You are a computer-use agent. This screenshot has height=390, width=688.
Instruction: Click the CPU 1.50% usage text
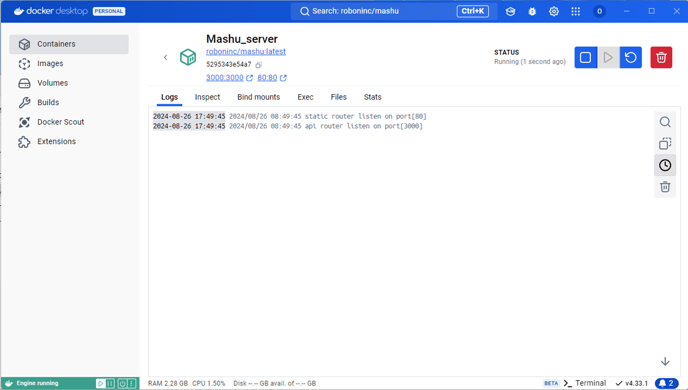click(208, 383)
